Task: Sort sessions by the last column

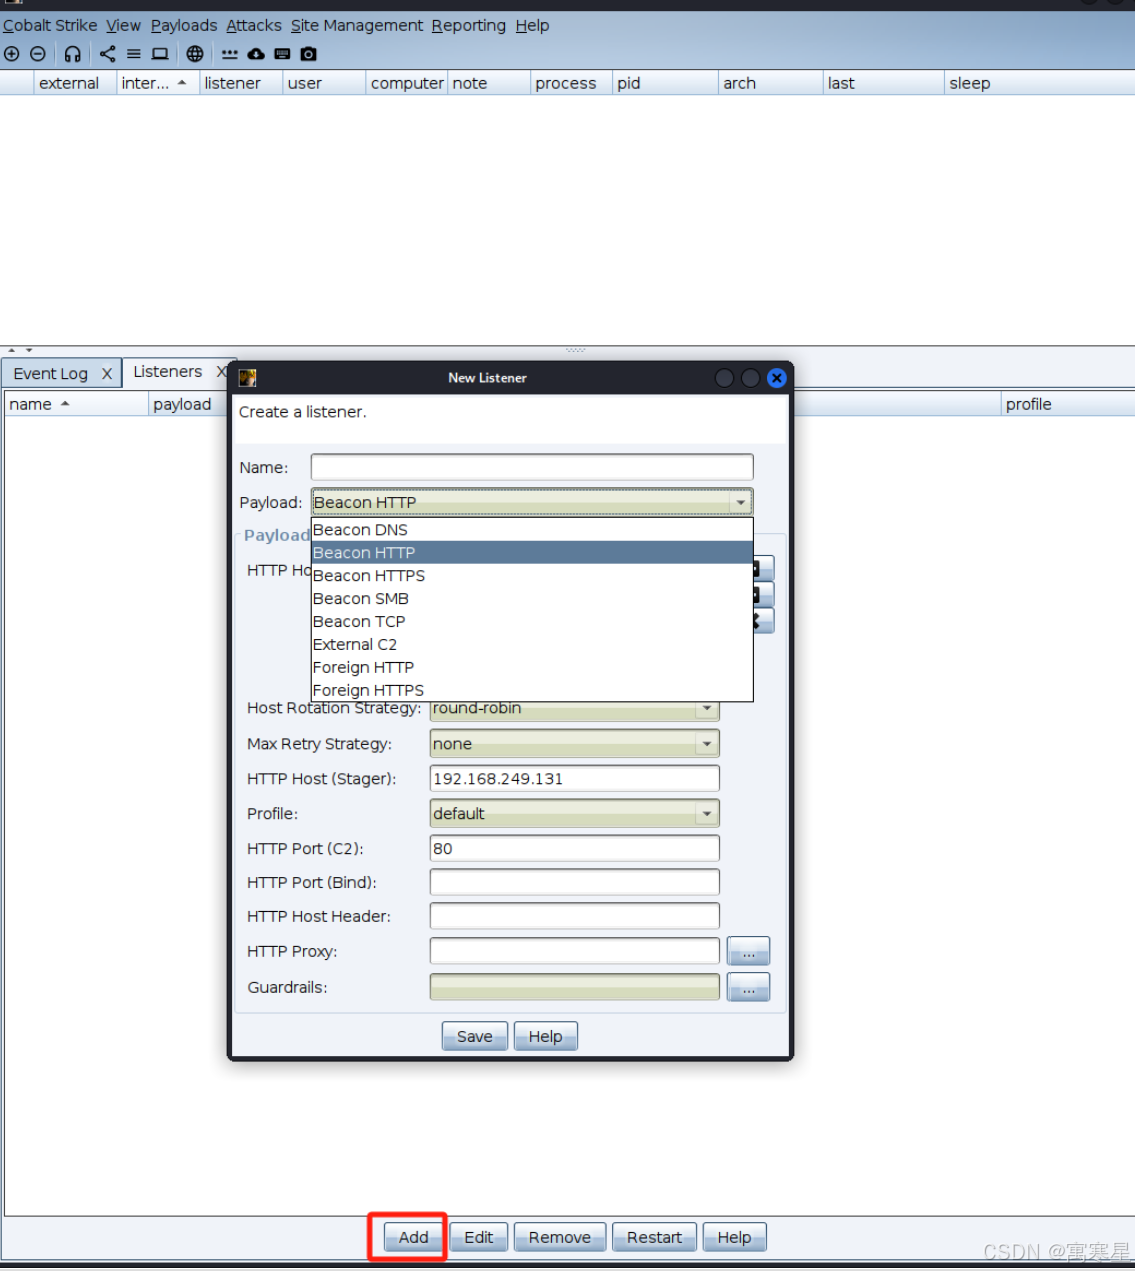Action: (883, 83)
